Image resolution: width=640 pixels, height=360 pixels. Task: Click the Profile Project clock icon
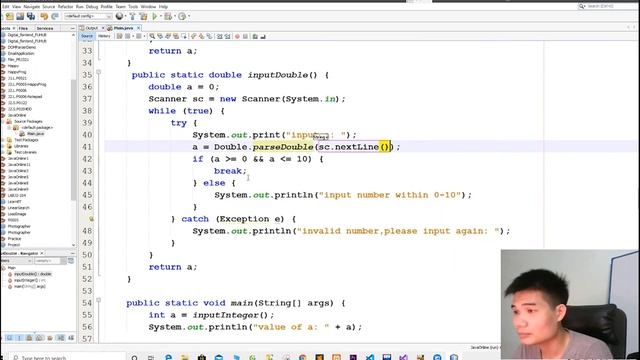pyautogui.click(x=182, y=16)
